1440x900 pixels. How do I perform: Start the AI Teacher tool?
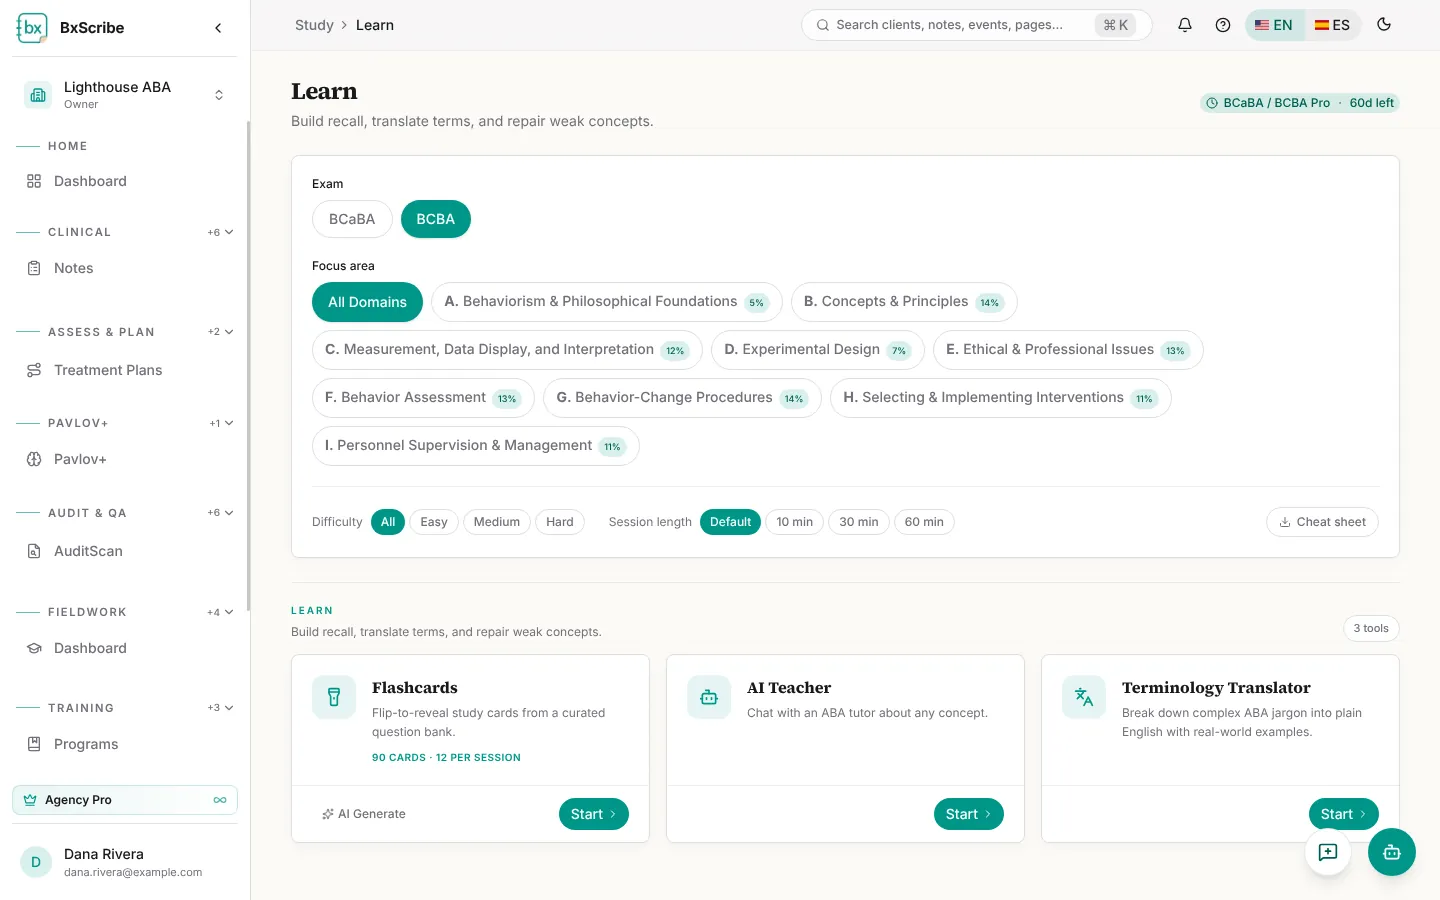(x=968, y=814)
